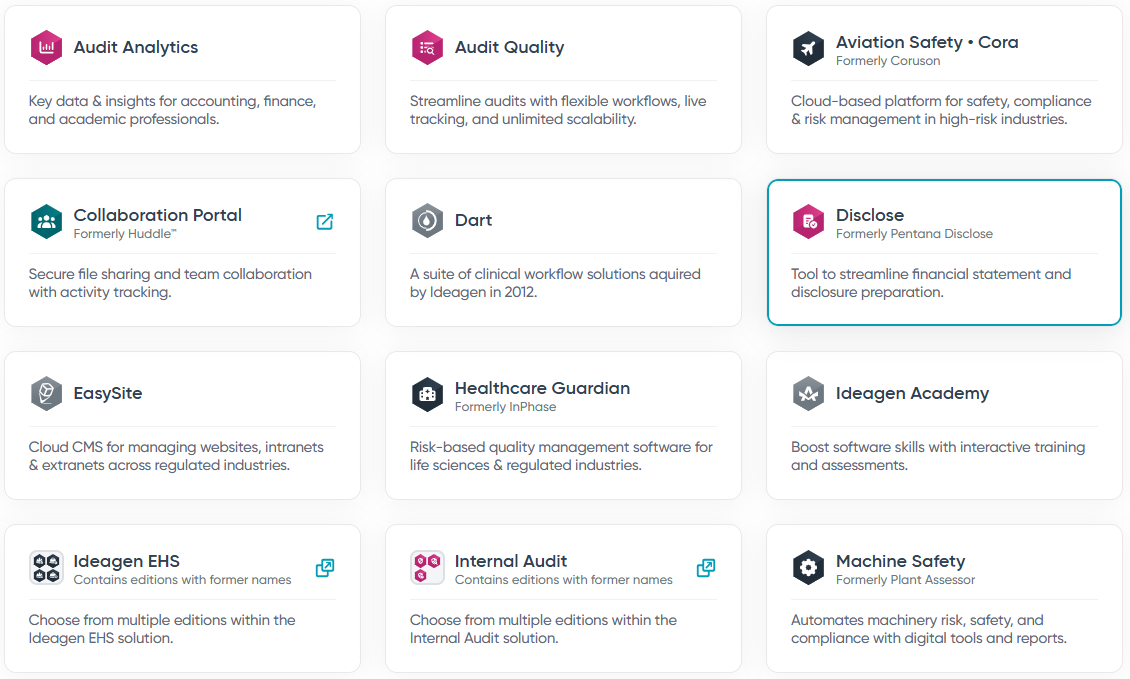Click the Collaboration Portal people icon
Viewport: 1130px width, 679px height.
46,221
